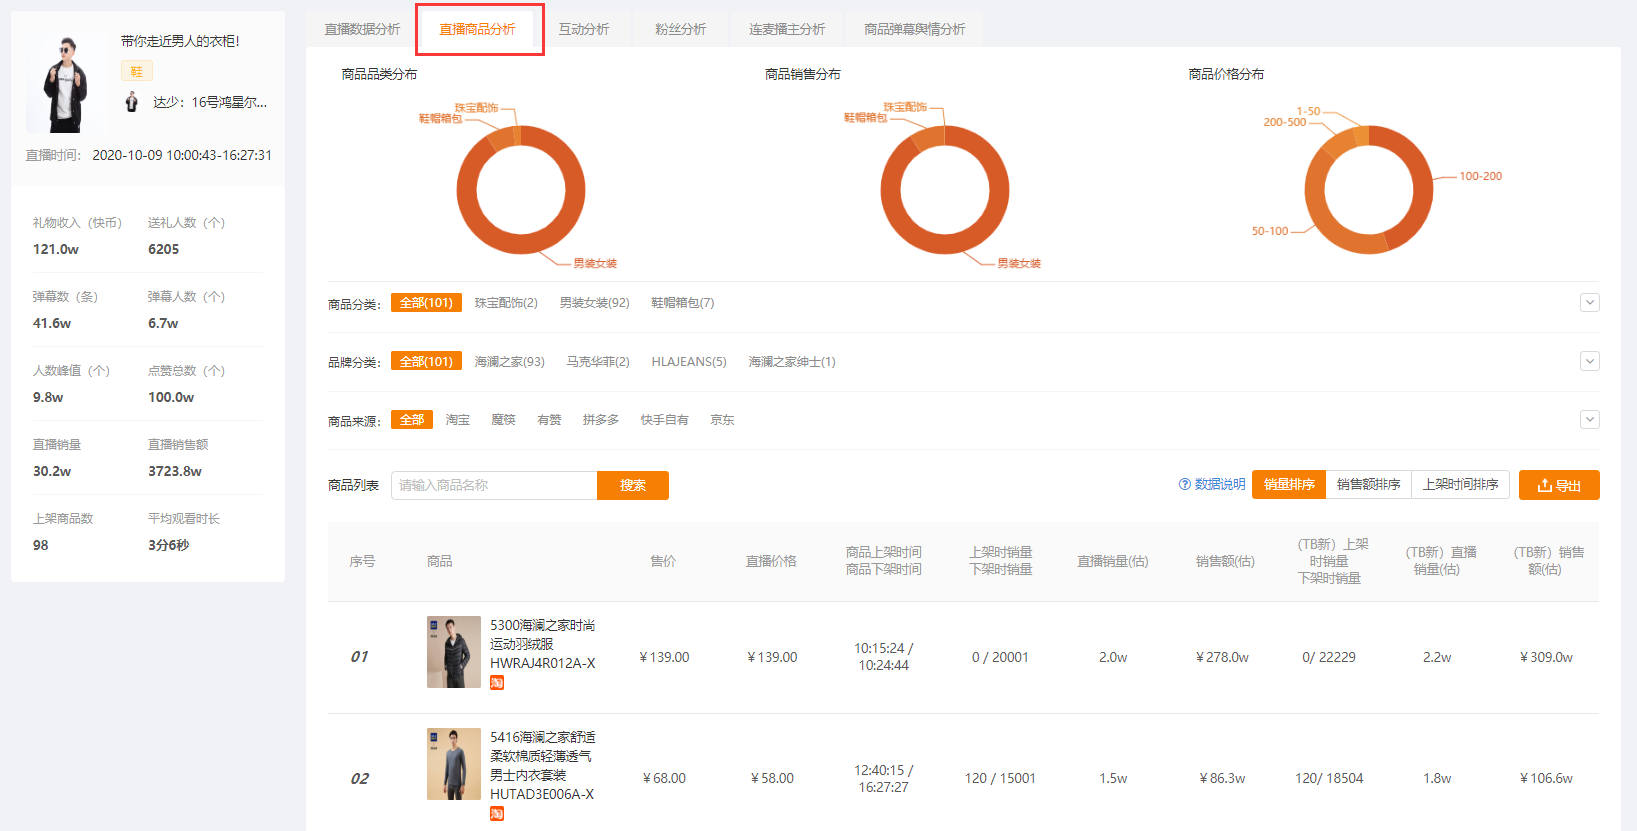This screenshot has height=831, width=1637.
Task: Open the streamer profile photo
Action: (x=65, y=81)
